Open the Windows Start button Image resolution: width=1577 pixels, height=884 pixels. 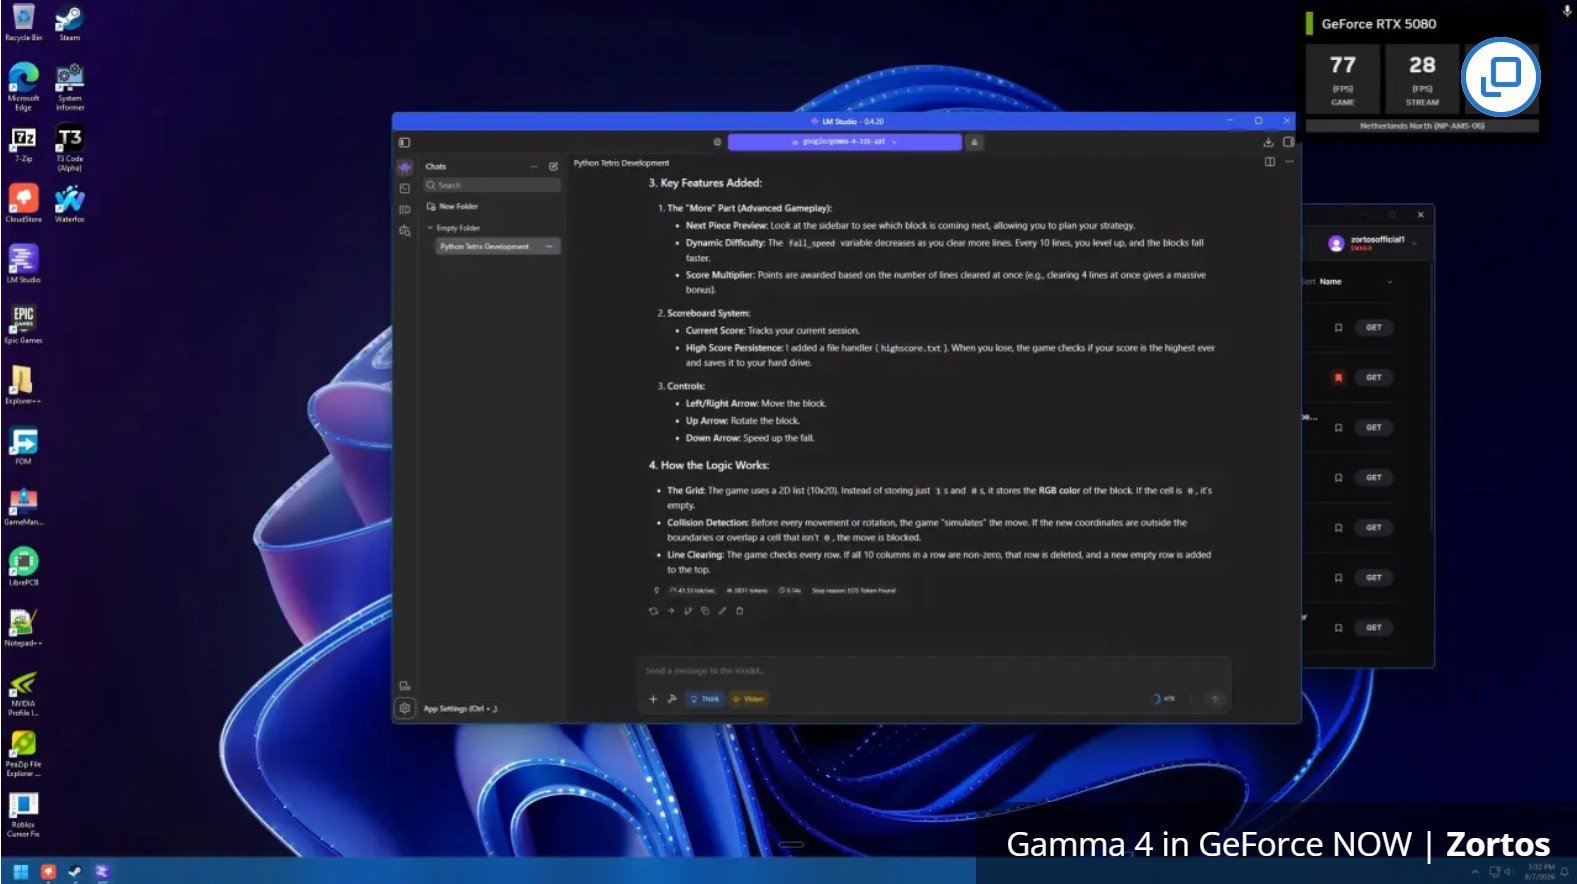[20, 872]
